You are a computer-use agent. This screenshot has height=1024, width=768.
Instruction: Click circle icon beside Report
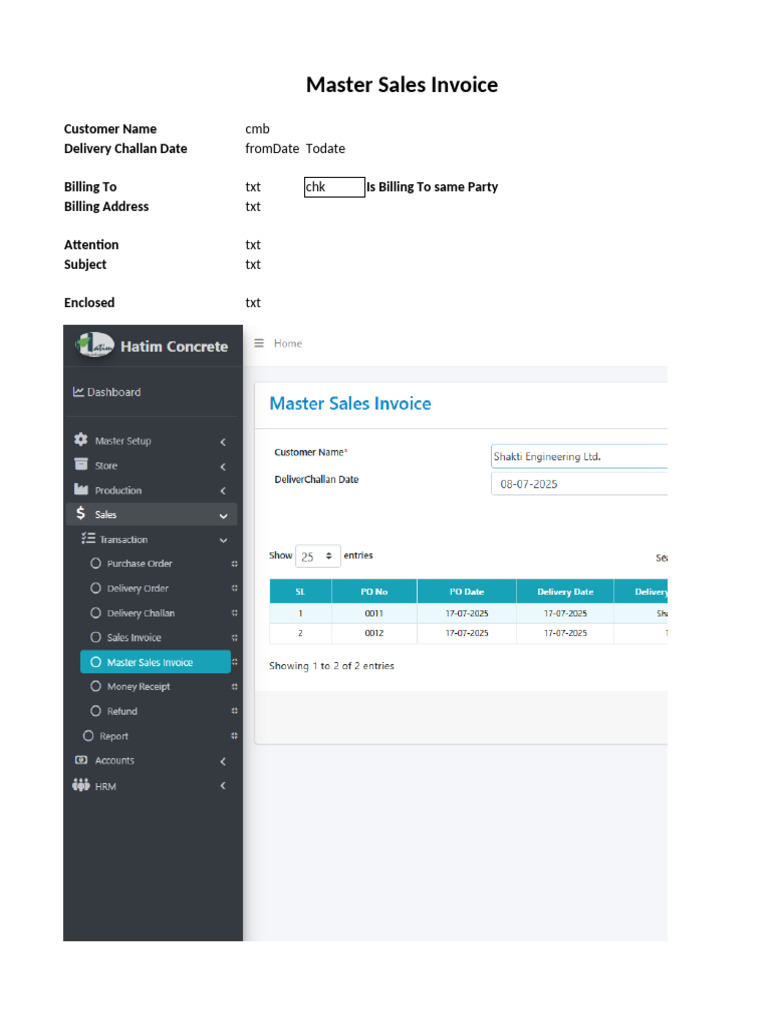tap(88, 735)
